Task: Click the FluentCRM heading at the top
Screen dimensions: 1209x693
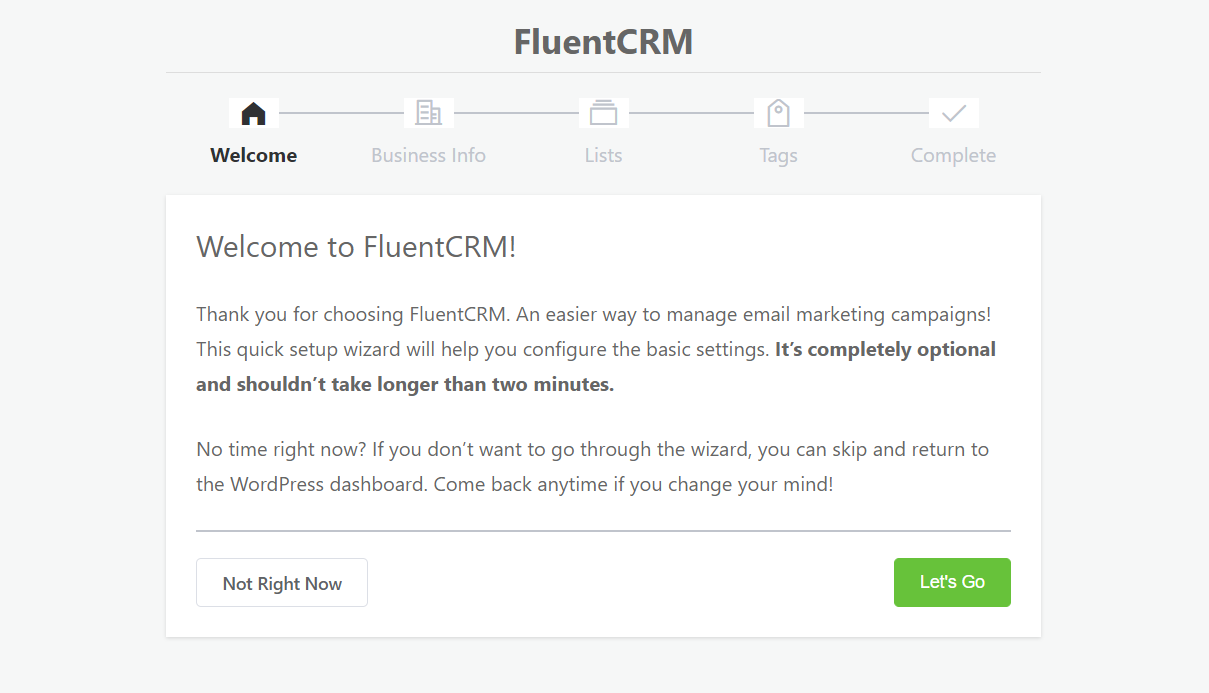Action: click(x=603, y=41)
